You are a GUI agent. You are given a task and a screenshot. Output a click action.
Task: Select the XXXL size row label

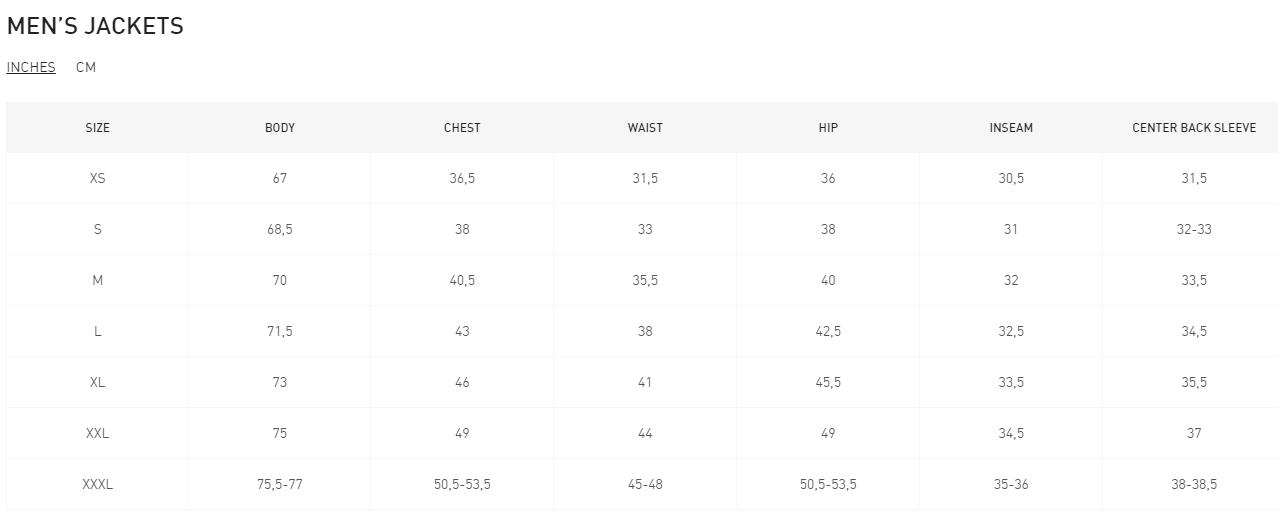[x=98, y=485]
